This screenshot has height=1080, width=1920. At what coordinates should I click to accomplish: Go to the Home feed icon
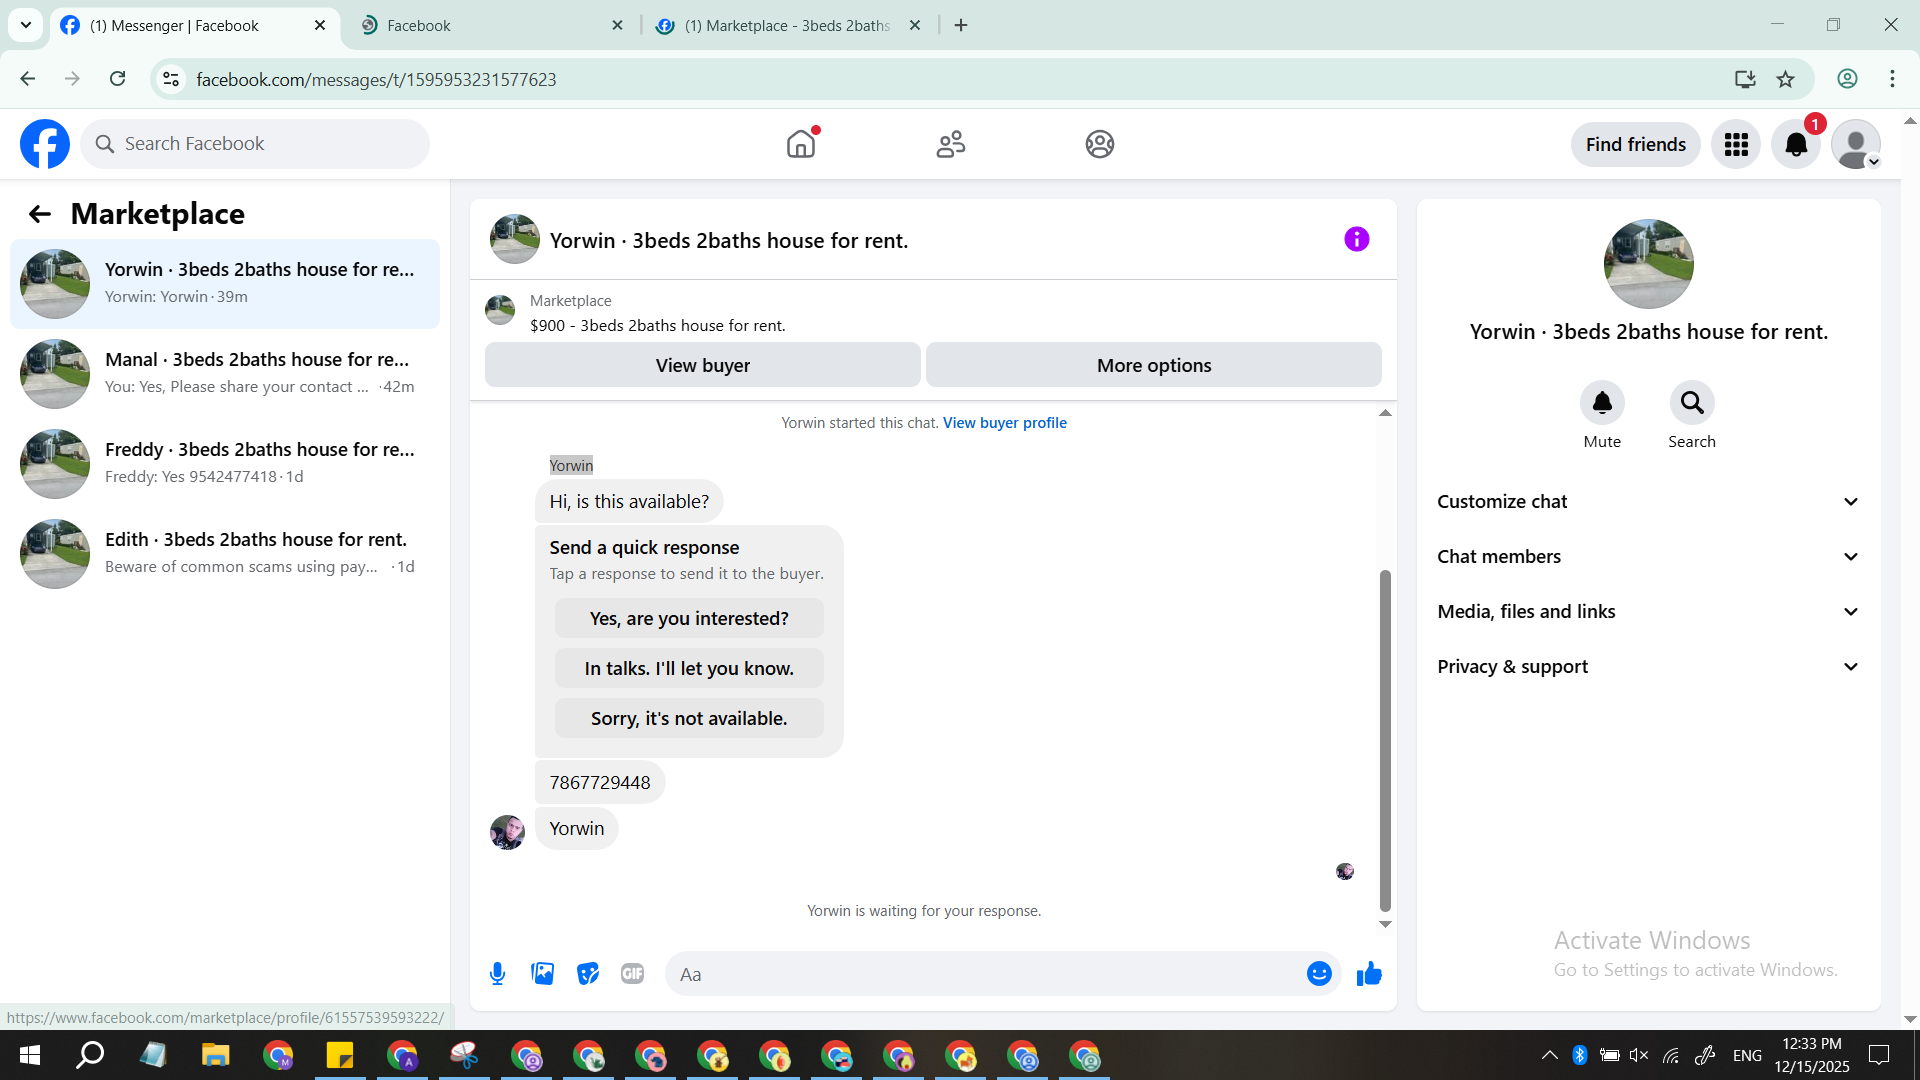click(x=801, y=144)
